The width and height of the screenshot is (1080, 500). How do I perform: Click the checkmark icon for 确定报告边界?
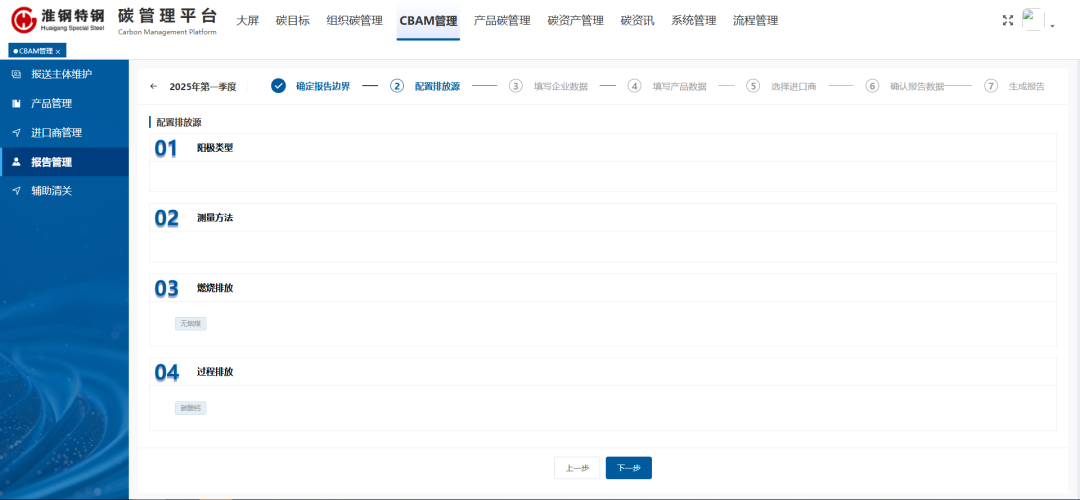tap(278, 86)
